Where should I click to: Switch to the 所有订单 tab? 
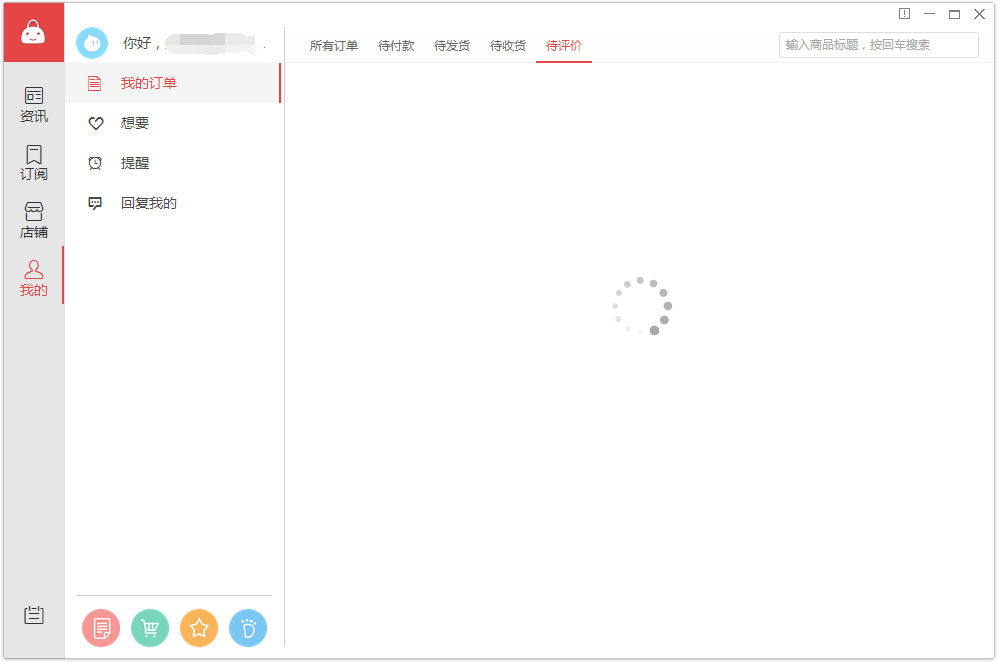(334, 46)
